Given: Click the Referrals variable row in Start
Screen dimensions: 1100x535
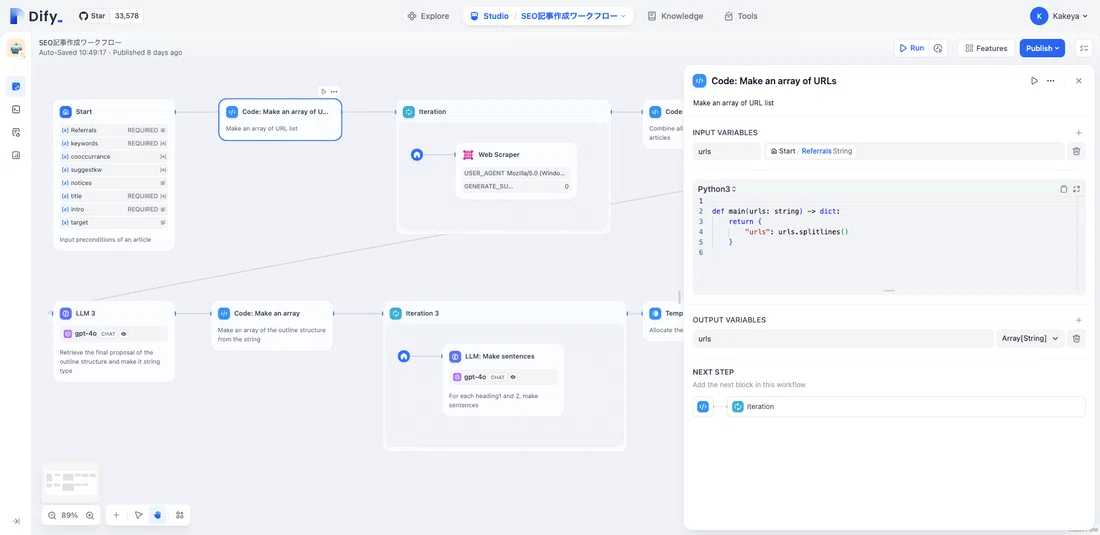Looking at the screenshot, I should [x=114, y=130].
